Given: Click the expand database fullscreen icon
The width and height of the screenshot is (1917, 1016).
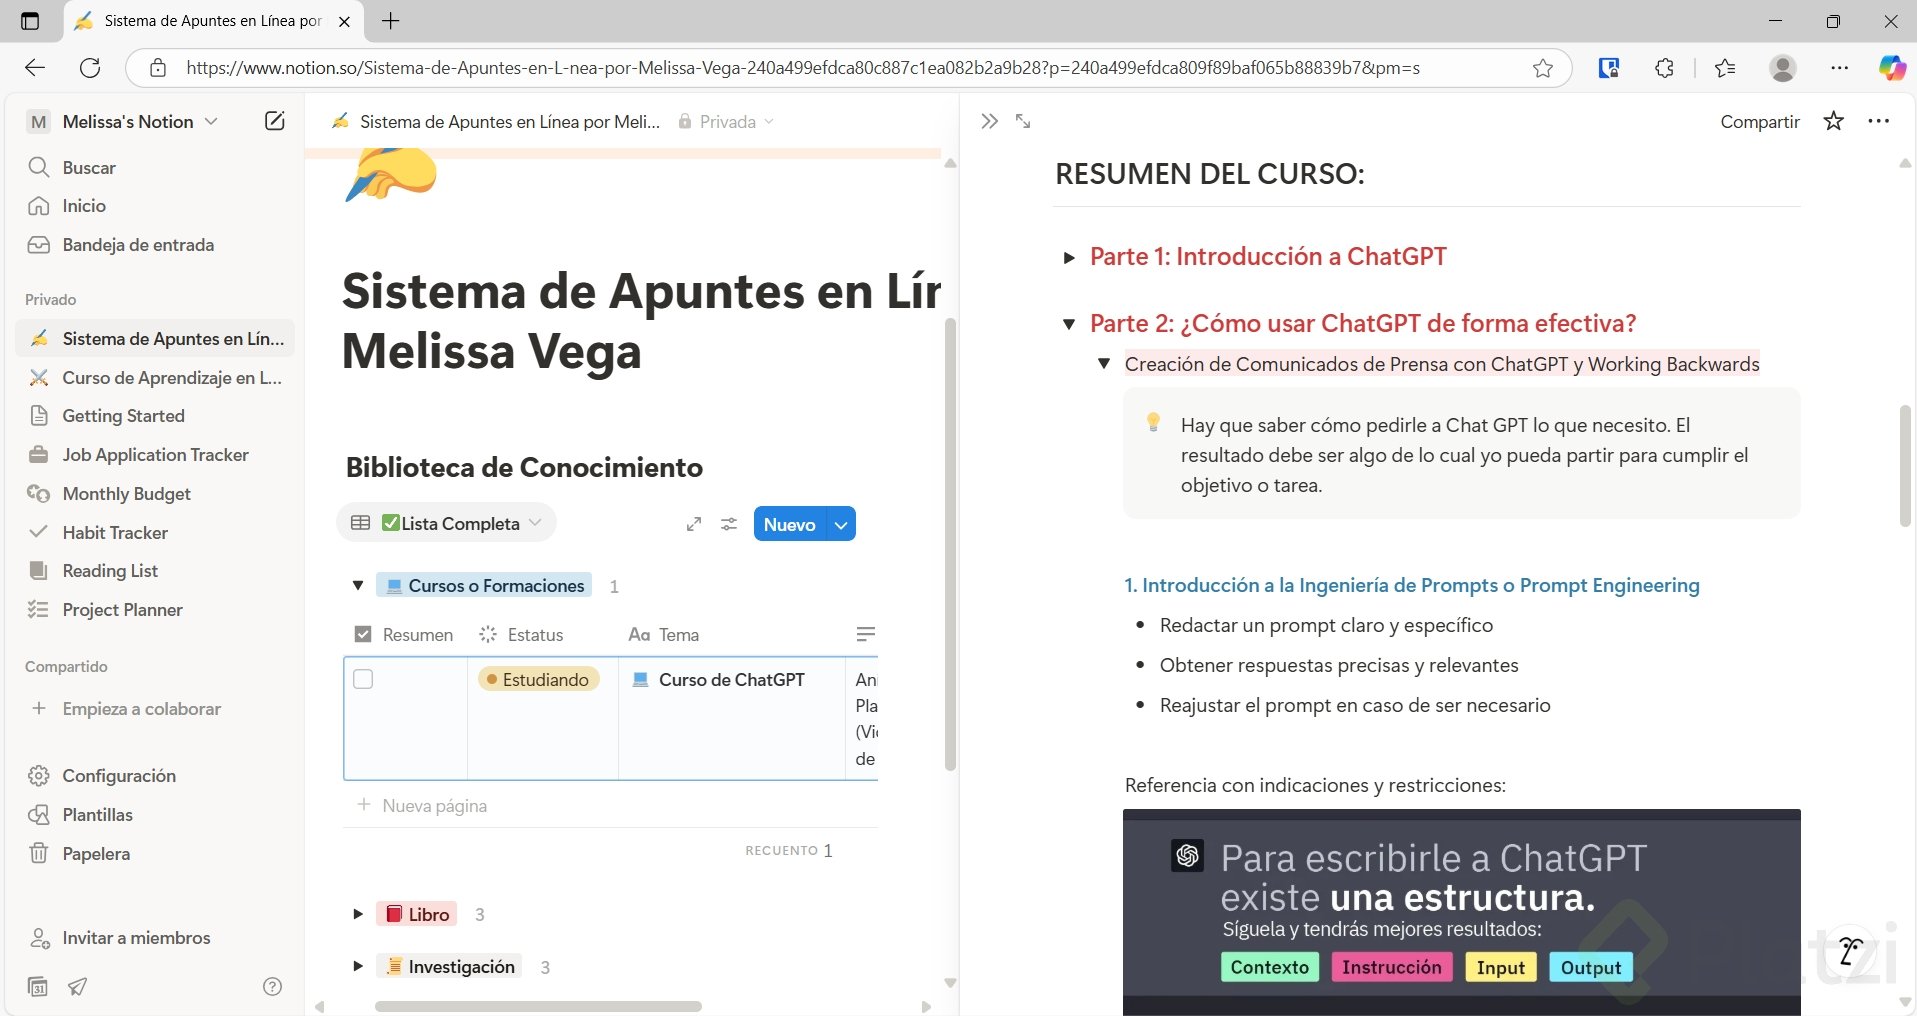Looking at the screenshot, I should pos(694,524).
